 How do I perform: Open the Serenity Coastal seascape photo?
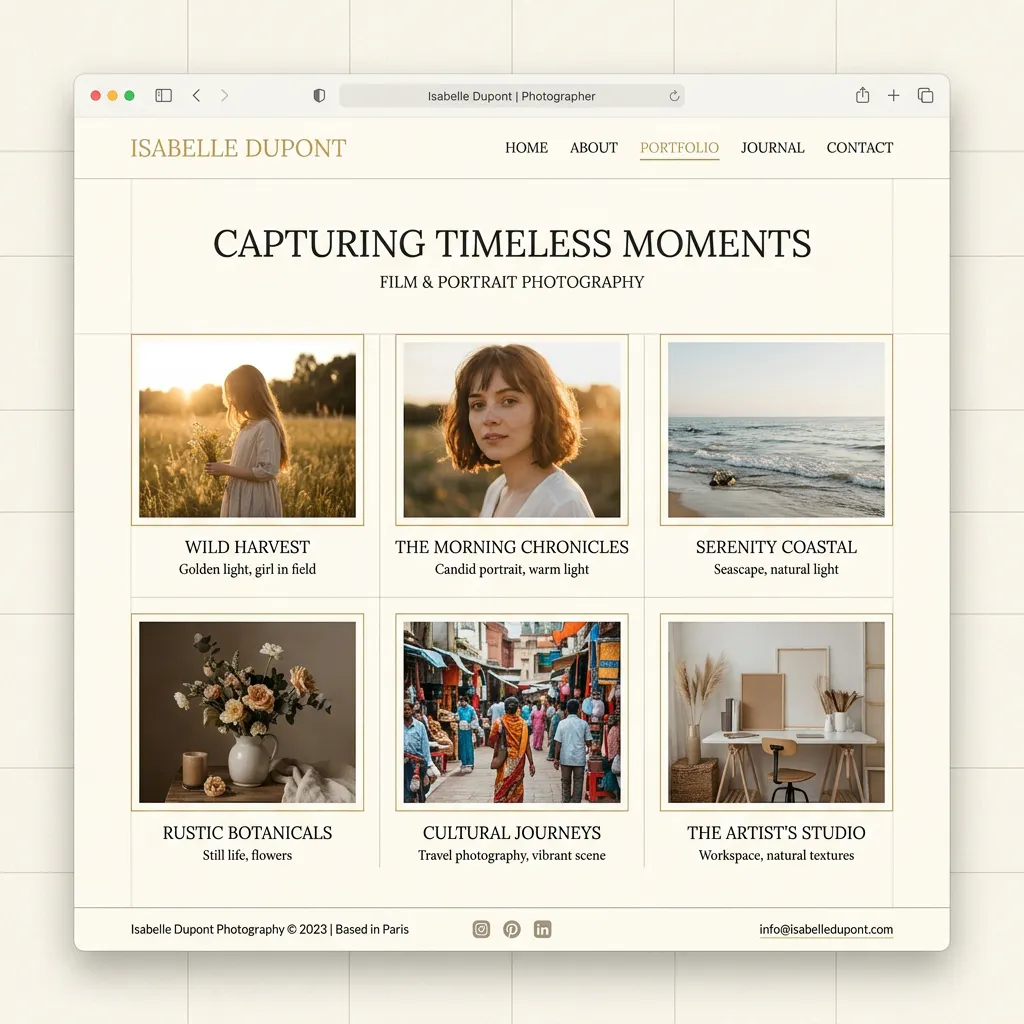[x=776, y=430]
